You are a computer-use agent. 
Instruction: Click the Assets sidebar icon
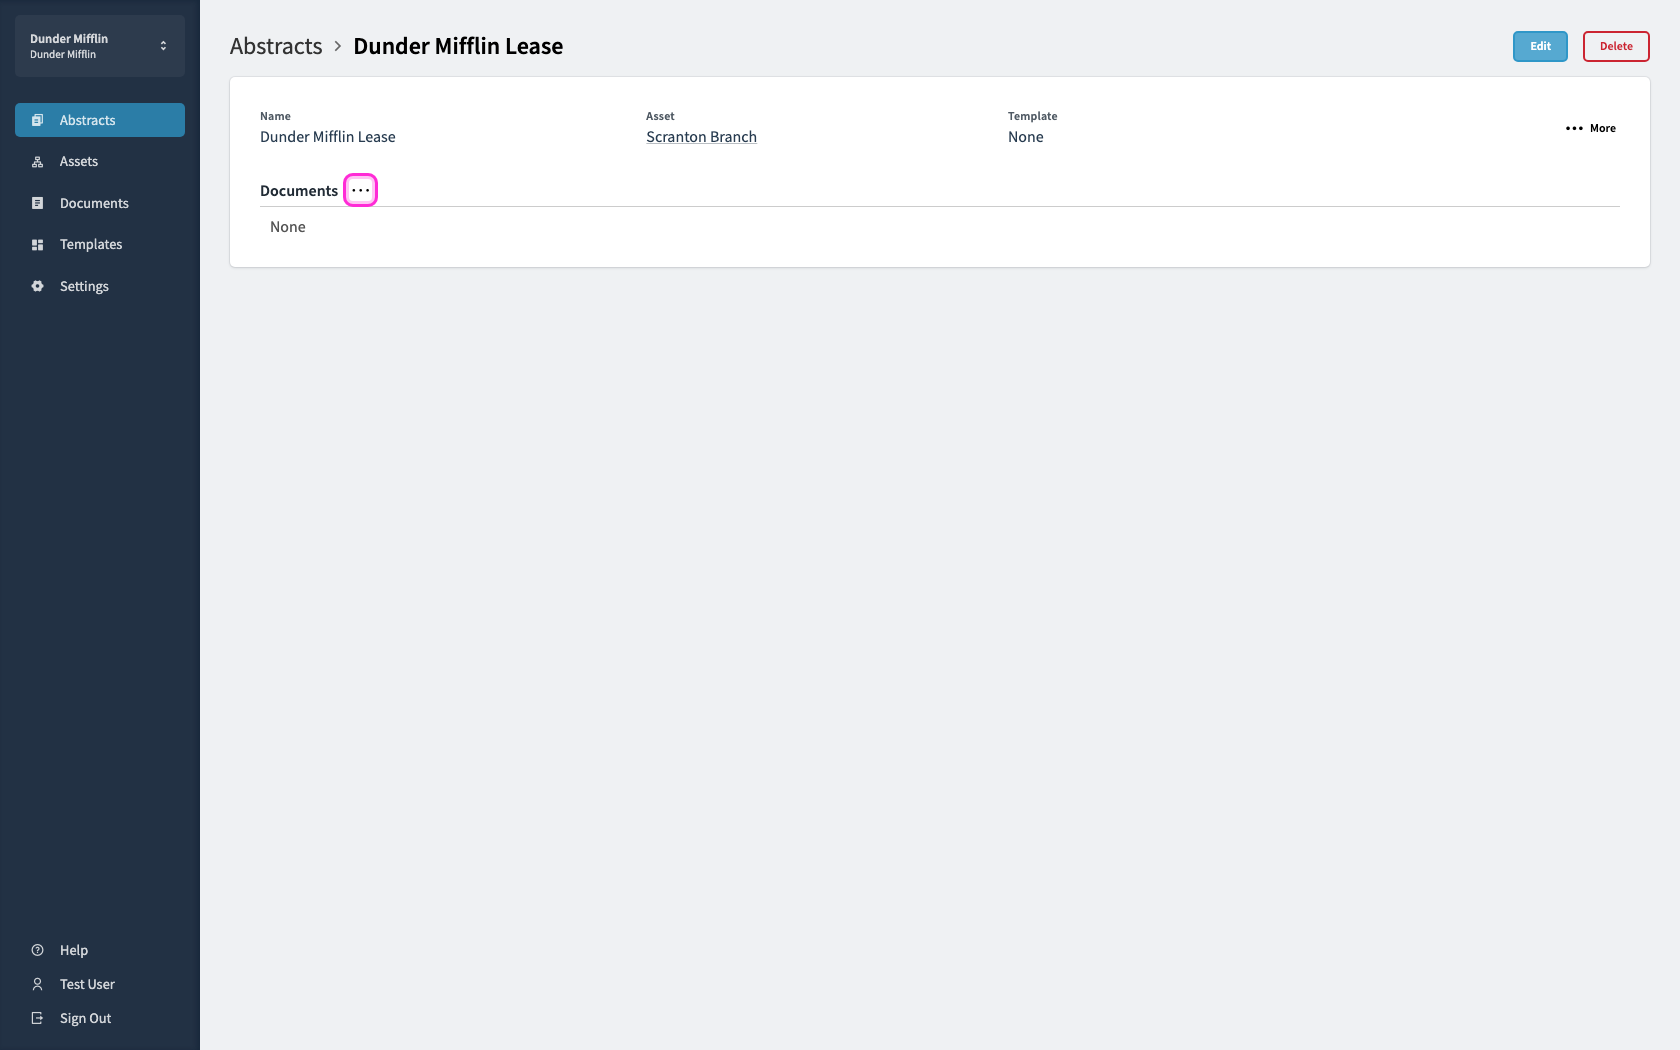(37, 162)
